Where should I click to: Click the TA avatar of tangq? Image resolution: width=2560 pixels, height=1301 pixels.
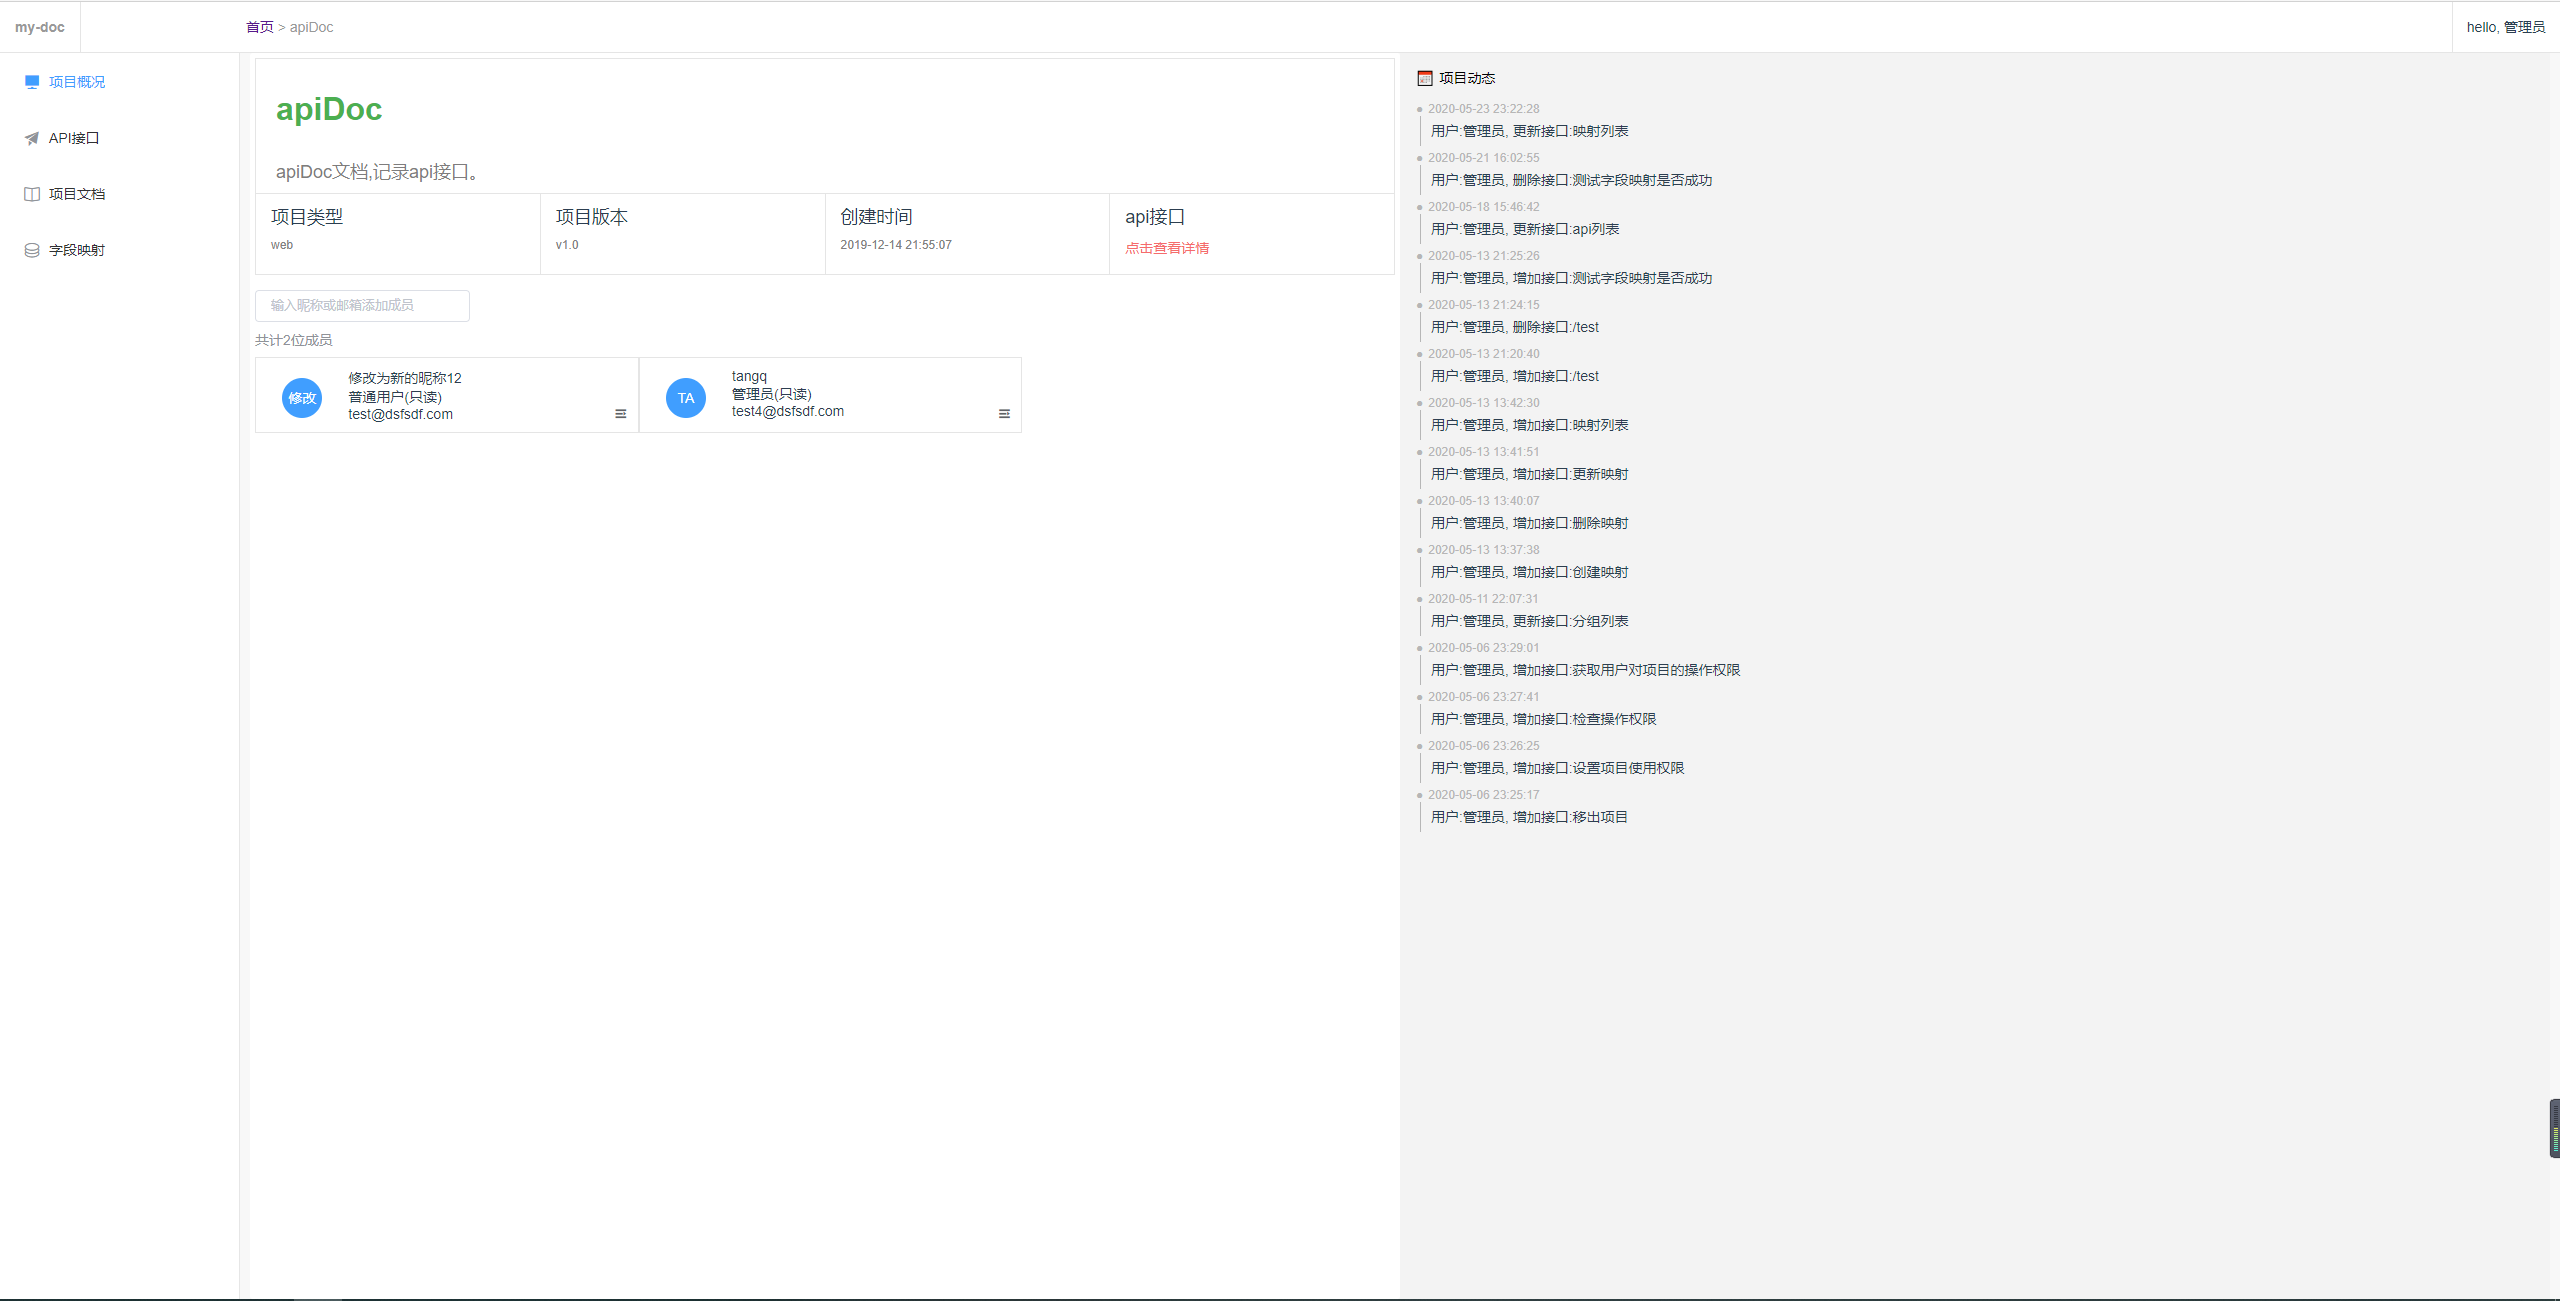(x=686, y=398)
